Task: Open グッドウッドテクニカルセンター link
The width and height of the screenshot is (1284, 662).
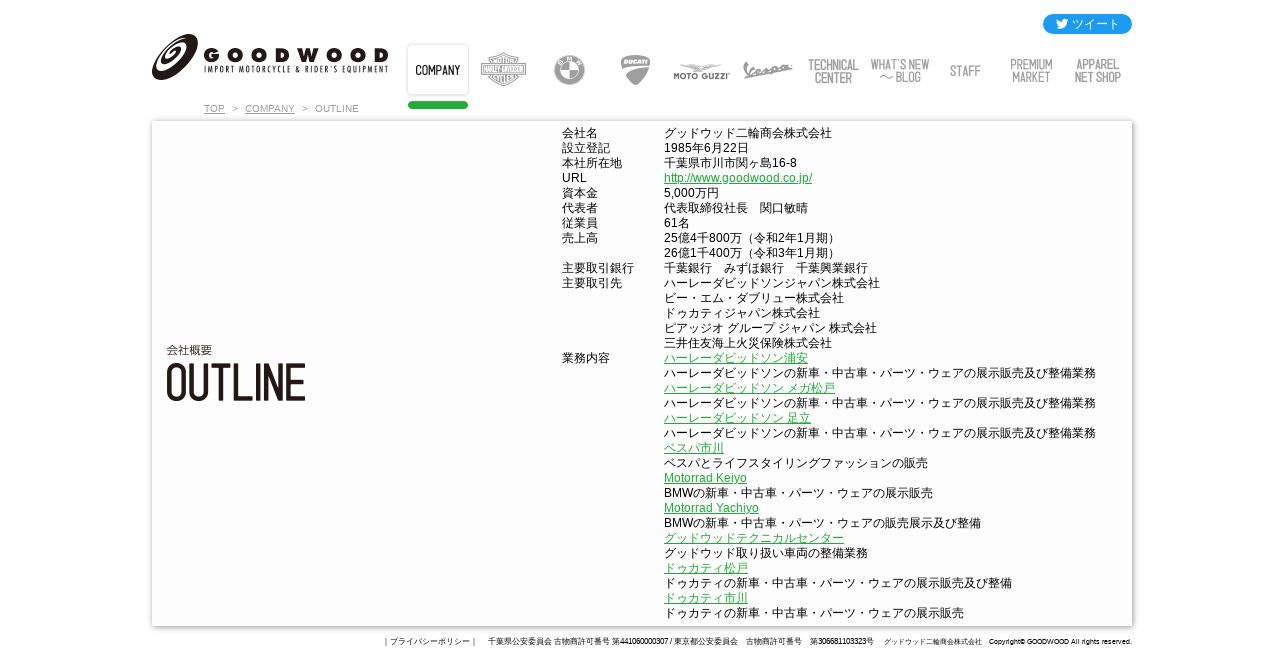Action: tap(754, 538)
